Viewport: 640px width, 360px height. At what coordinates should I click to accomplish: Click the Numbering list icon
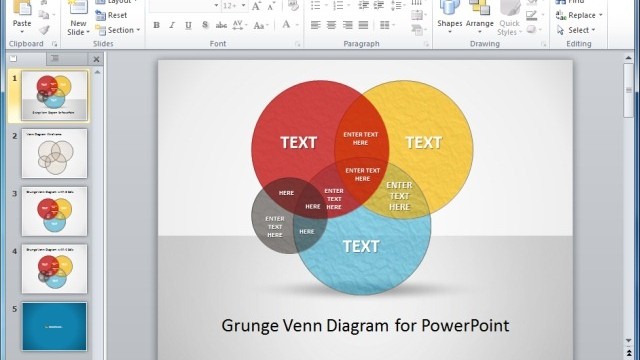[x=338, y=5]
